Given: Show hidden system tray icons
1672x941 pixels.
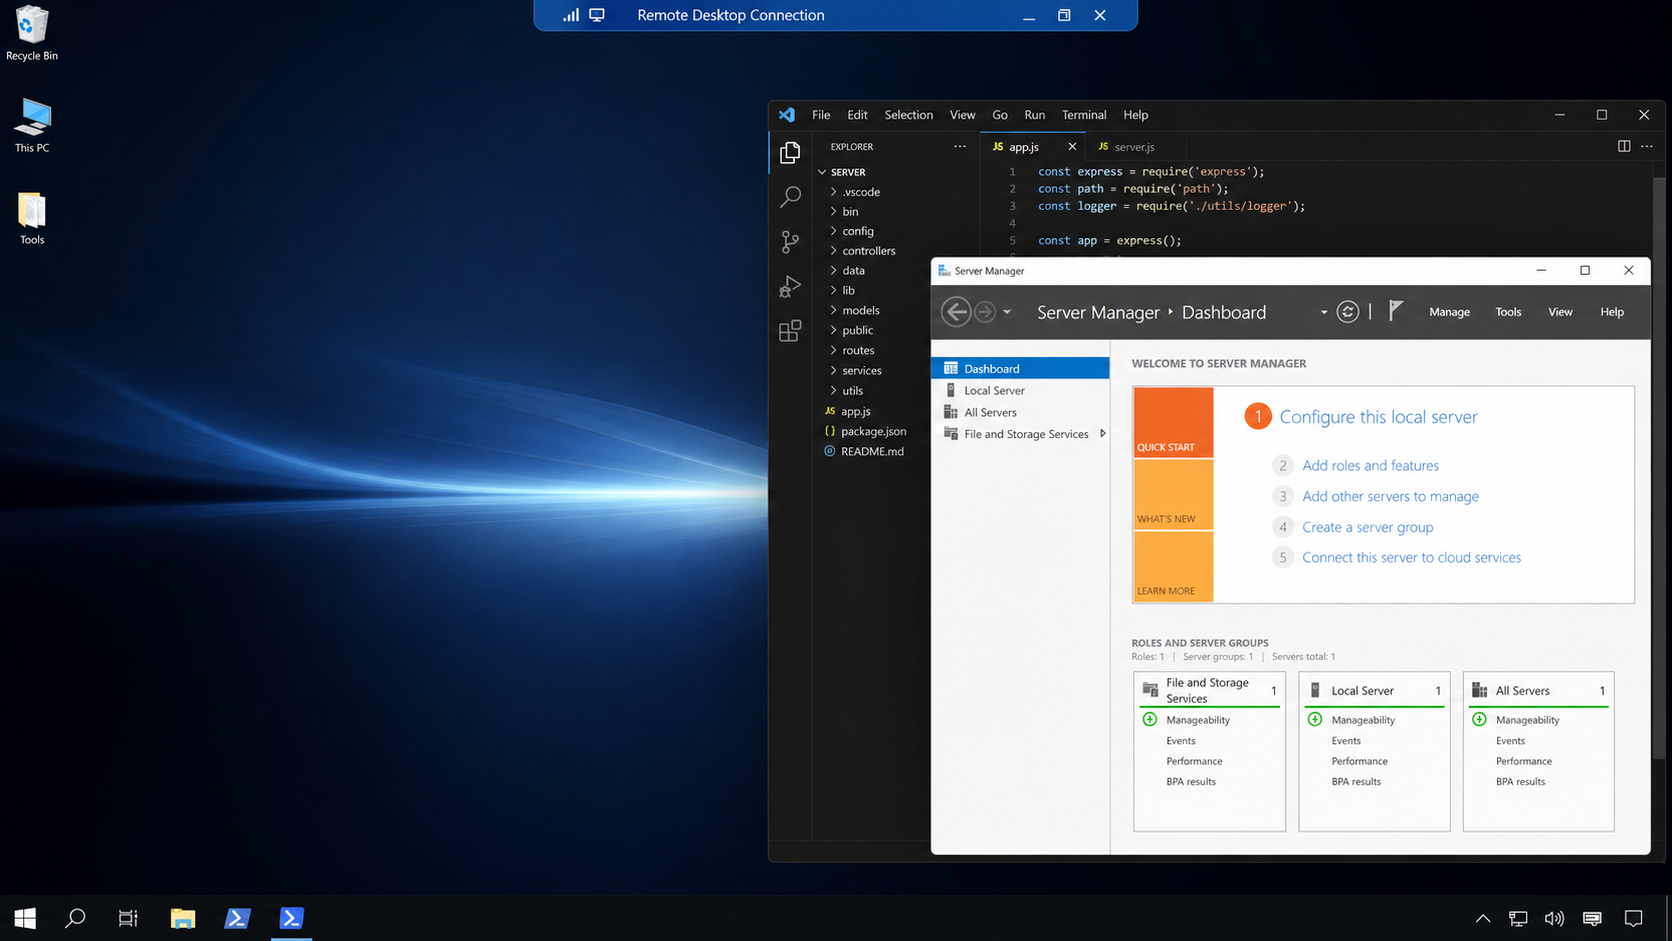Looking at the screenshot, I should tap(1483, 918).
